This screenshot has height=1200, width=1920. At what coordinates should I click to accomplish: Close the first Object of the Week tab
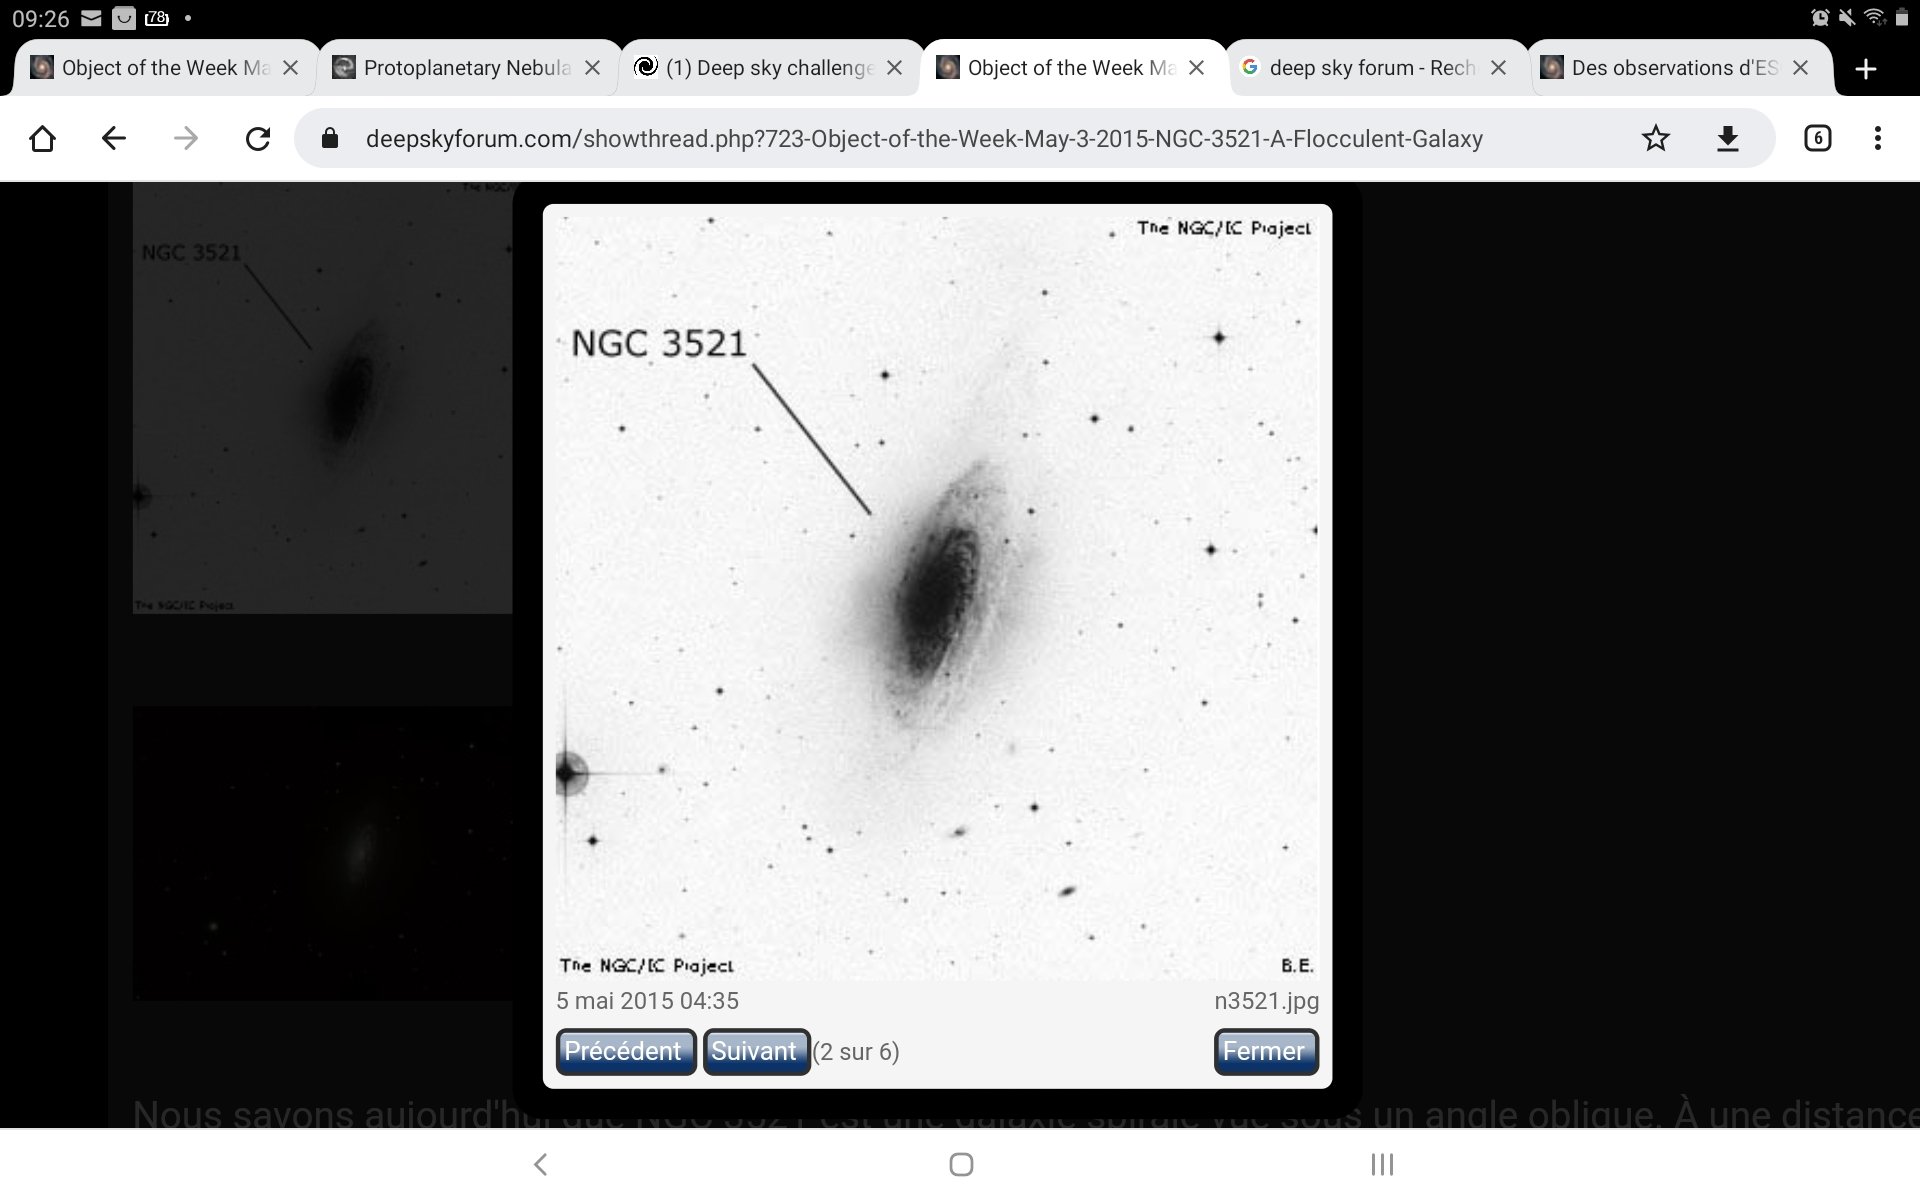click(x=290, y=68)
